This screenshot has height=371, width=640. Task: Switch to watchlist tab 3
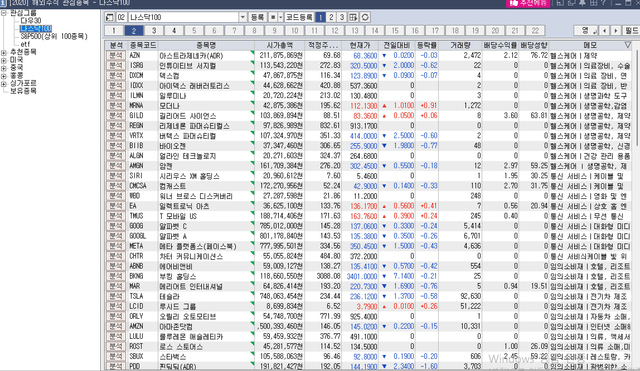tap(154, 31)
